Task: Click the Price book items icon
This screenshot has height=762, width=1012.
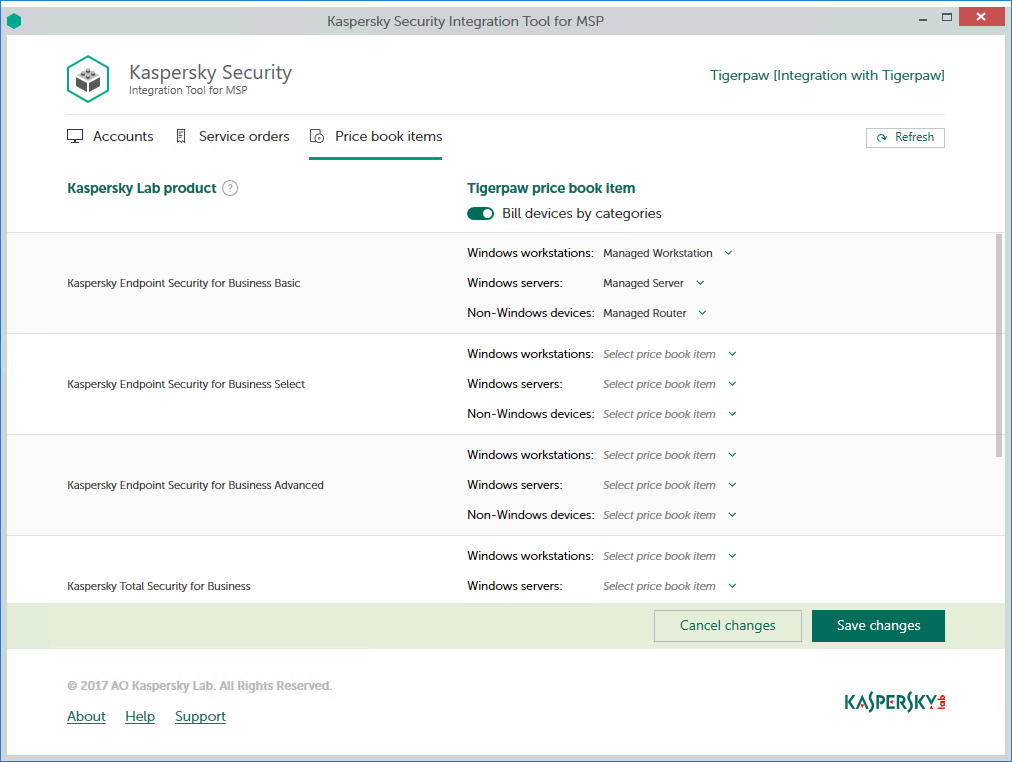Action: click(317, 136)
